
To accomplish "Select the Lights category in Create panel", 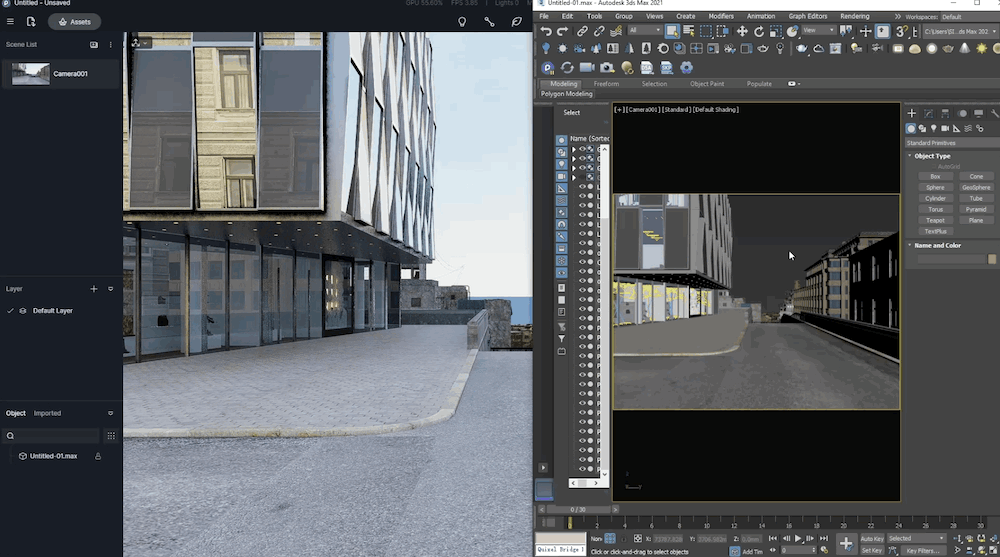I will pyautogui.click(x=934, y=128).
